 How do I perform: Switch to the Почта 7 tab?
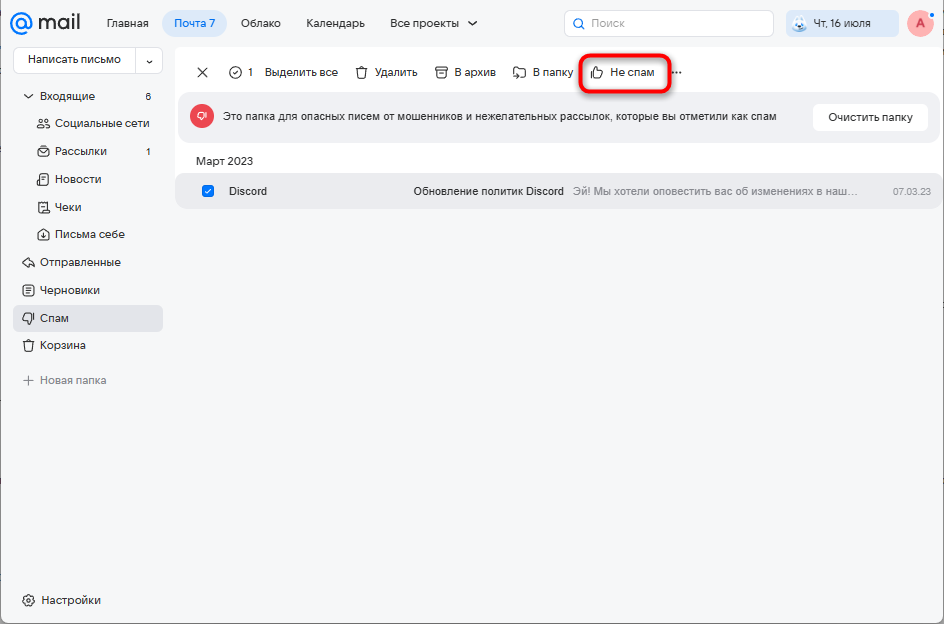point(194,23)
